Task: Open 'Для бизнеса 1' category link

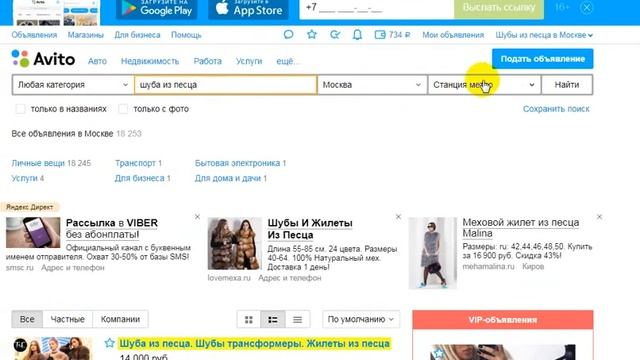Action: pos(142,178)
